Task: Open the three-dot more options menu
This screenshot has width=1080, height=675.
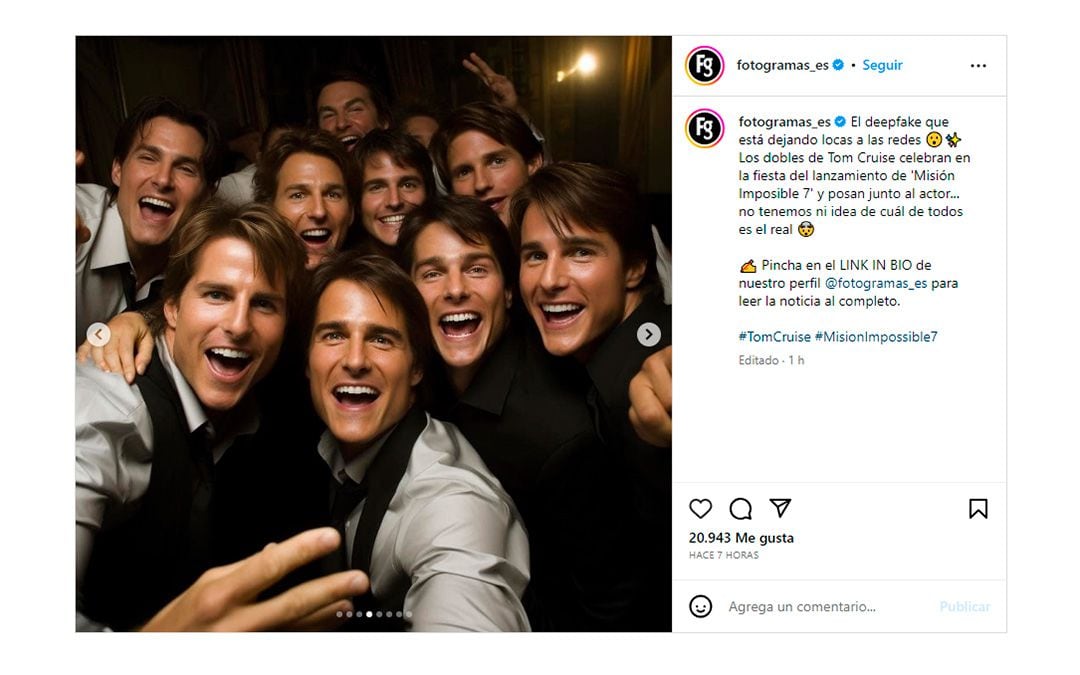Action: click(978, 66)
